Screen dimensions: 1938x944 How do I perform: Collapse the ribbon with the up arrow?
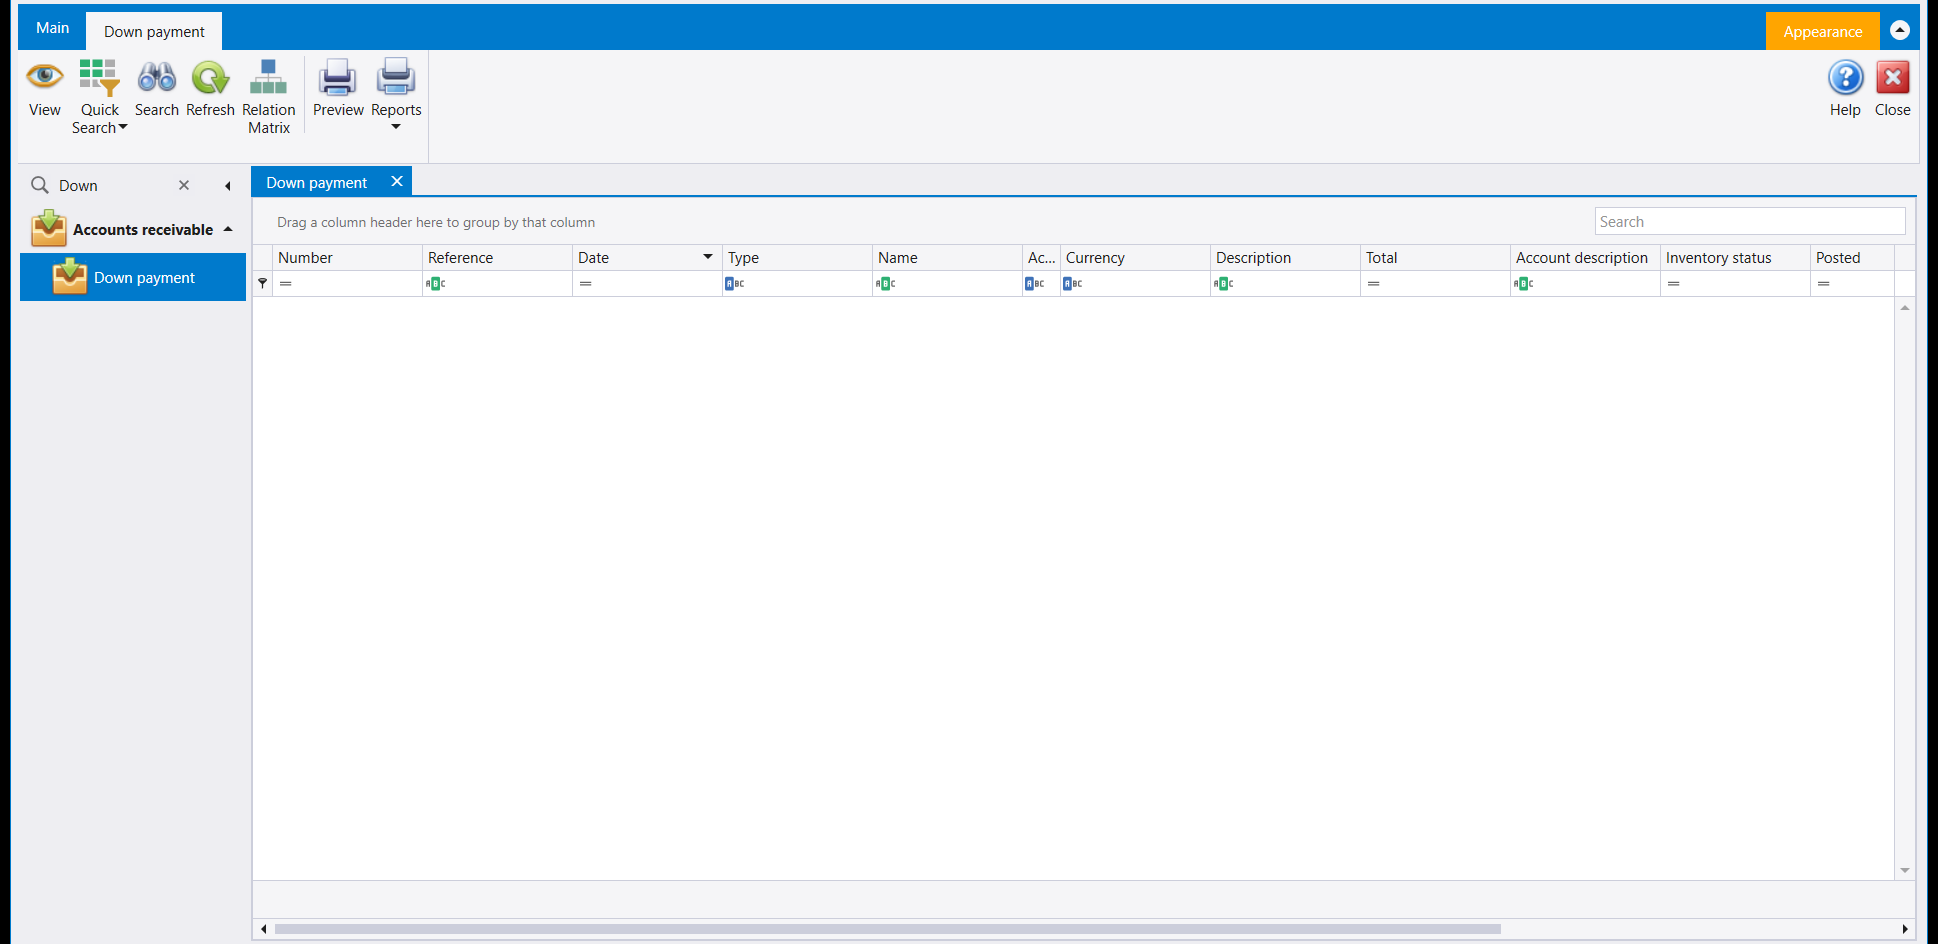[1900, 30]
